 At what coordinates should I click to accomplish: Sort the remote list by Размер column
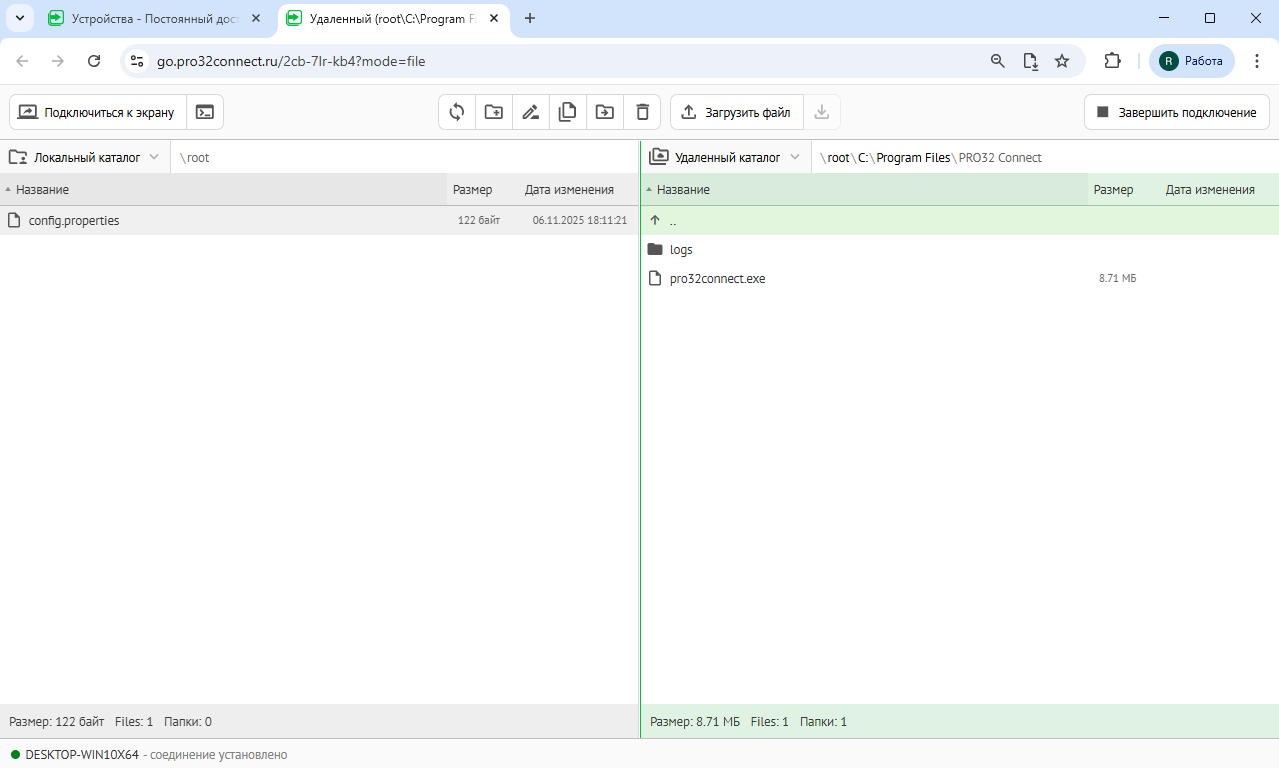click(x=1113, y=189)
